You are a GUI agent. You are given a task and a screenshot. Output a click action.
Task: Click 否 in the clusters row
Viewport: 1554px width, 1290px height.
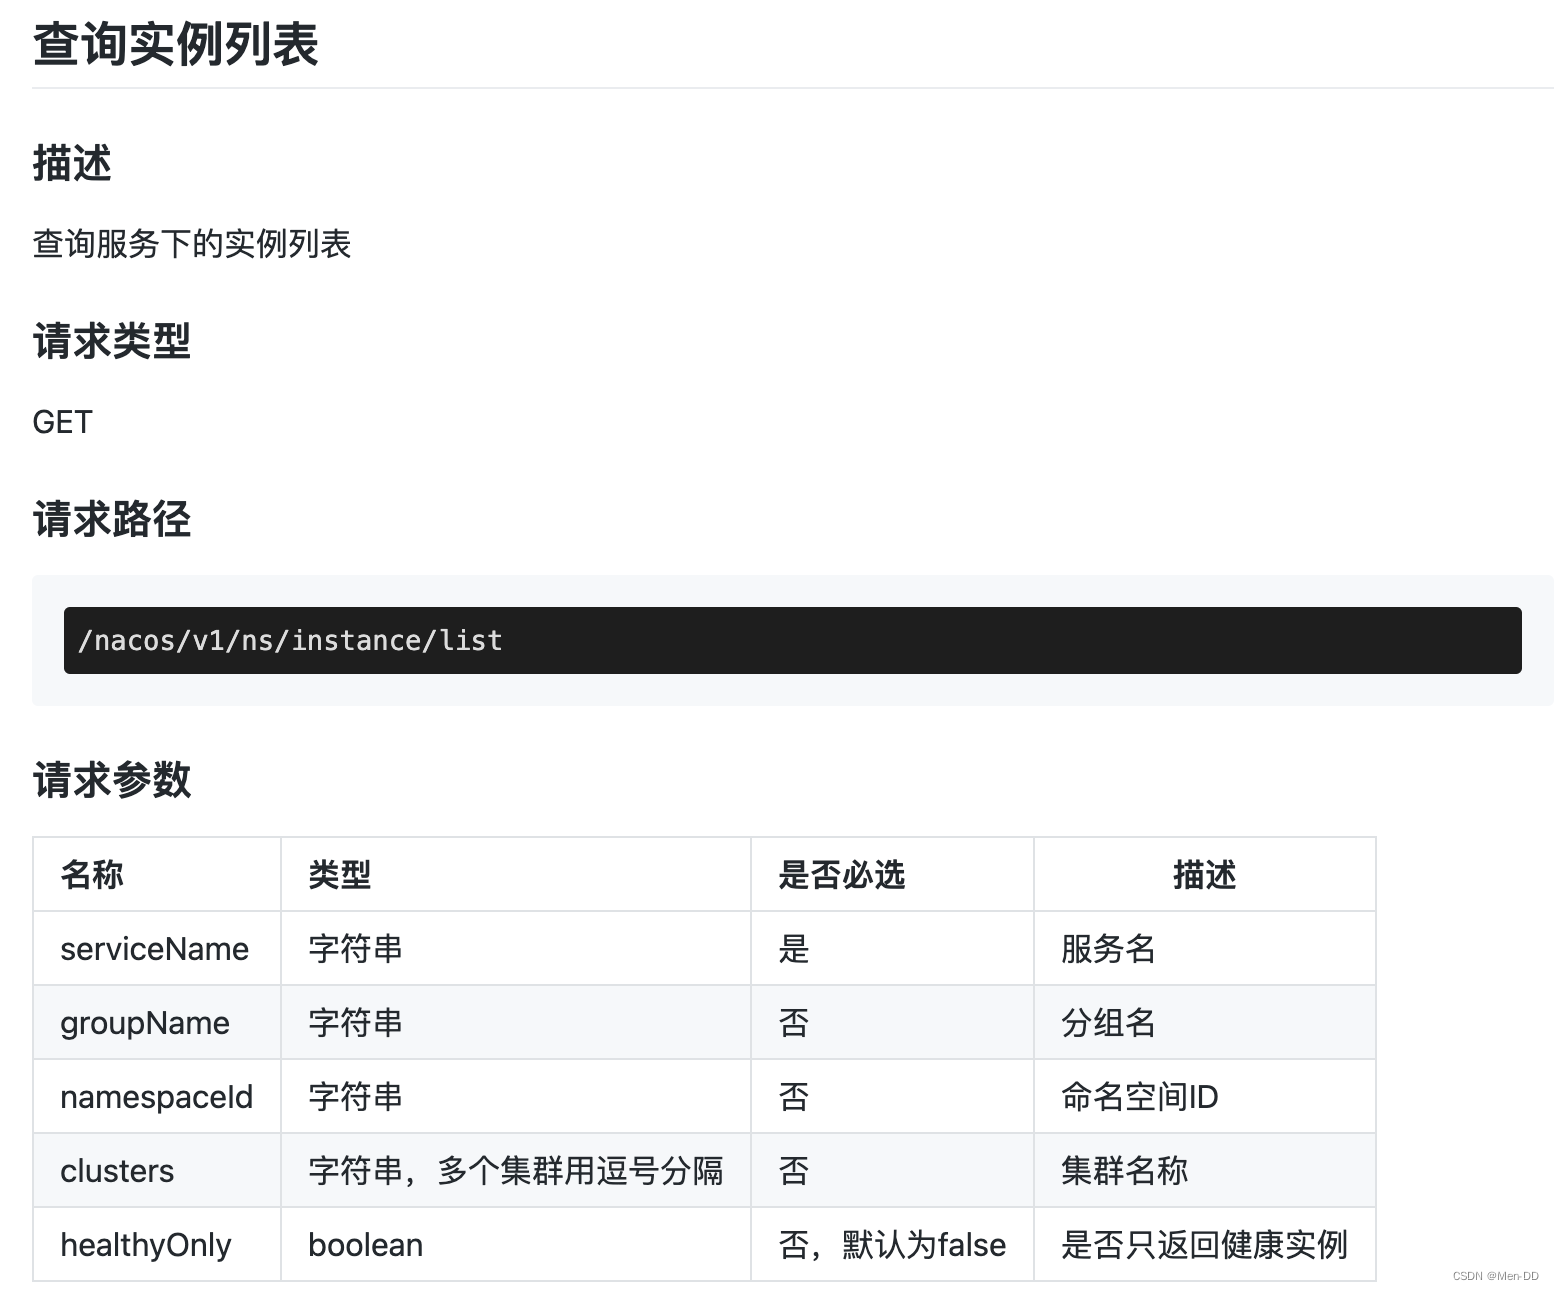coord(892,1170)
